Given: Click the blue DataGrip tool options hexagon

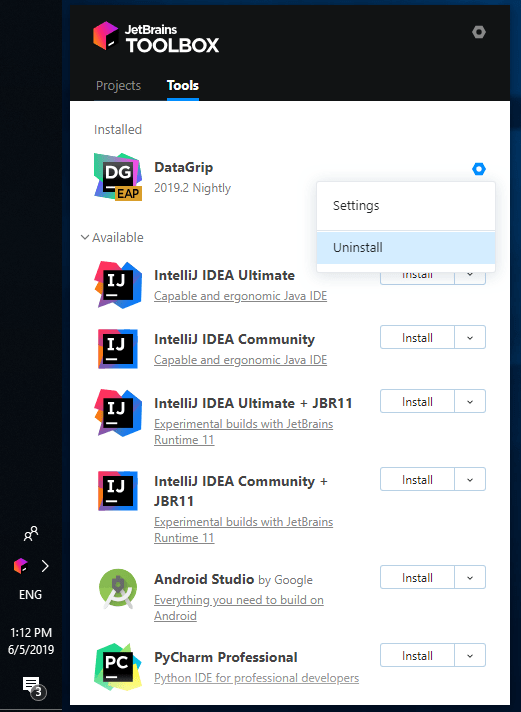Looking at the screenshot, I should pos(479,169).
